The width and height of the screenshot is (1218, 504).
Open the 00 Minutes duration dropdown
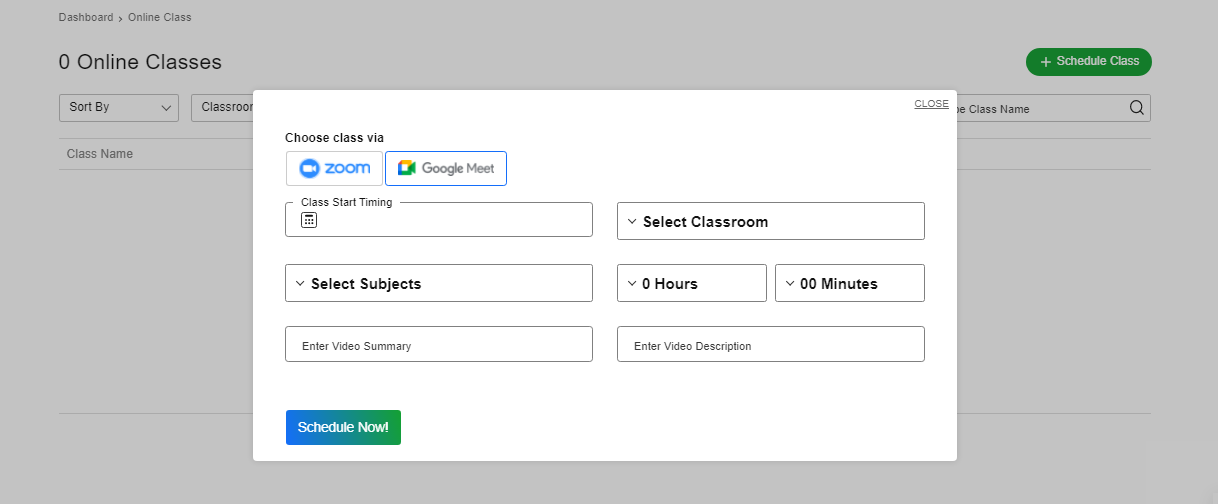pyautogui.click(x=849, y=283)
